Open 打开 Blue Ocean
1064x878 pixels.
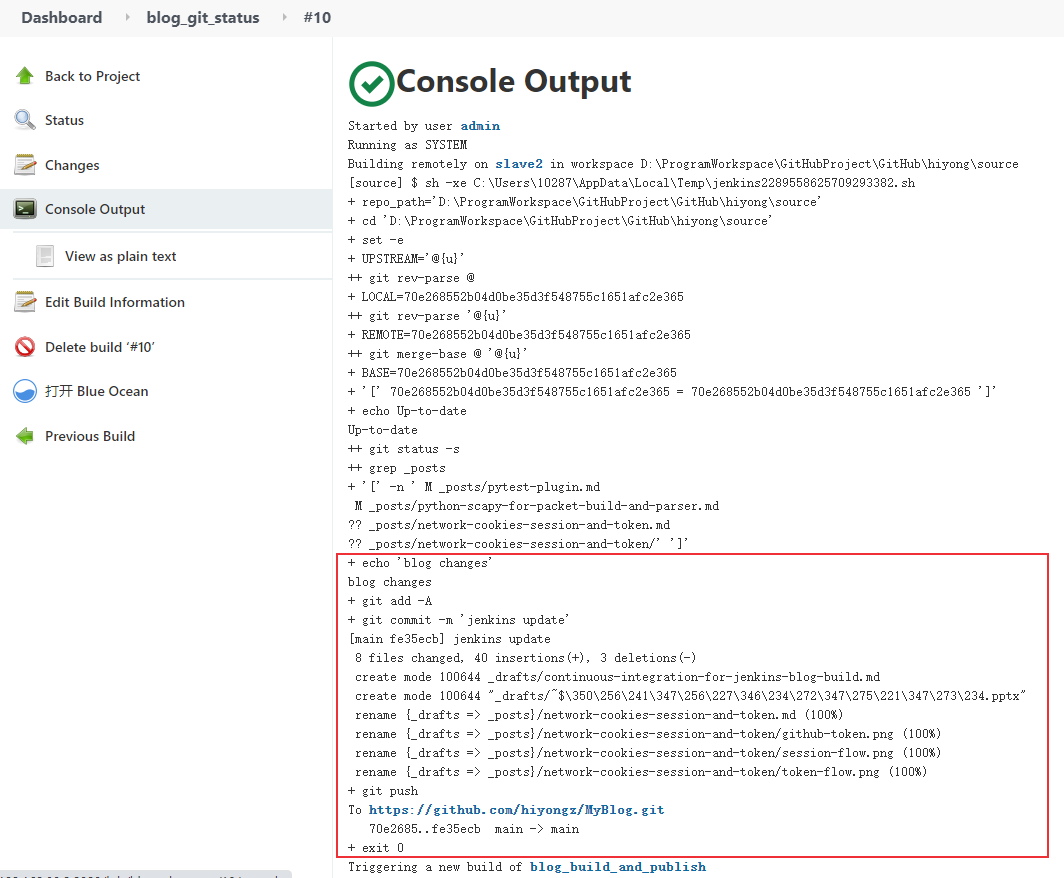[x=96, y=391]
